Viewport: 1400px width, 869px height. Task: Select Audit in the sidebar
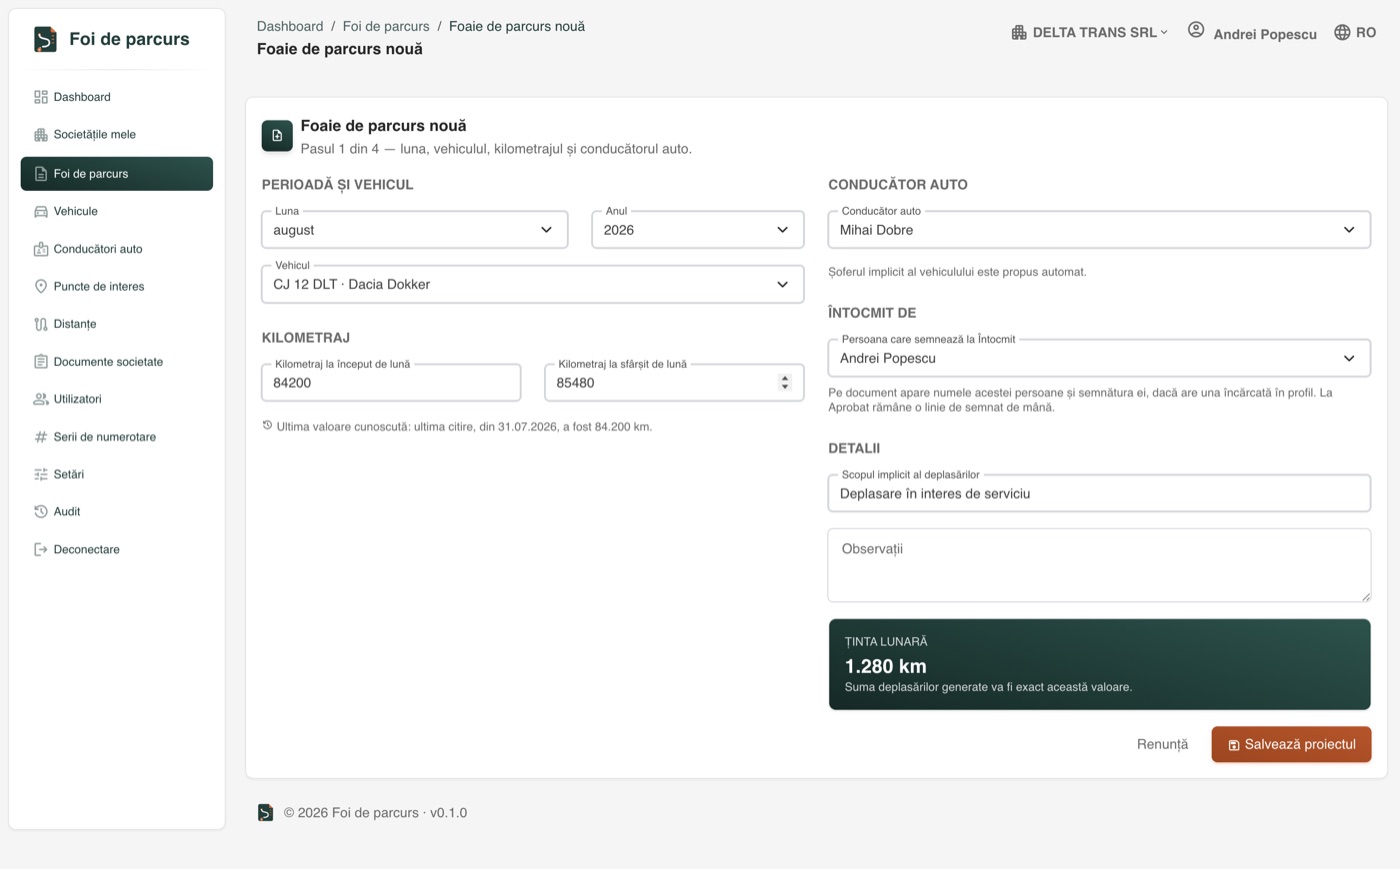pos(117,512)
